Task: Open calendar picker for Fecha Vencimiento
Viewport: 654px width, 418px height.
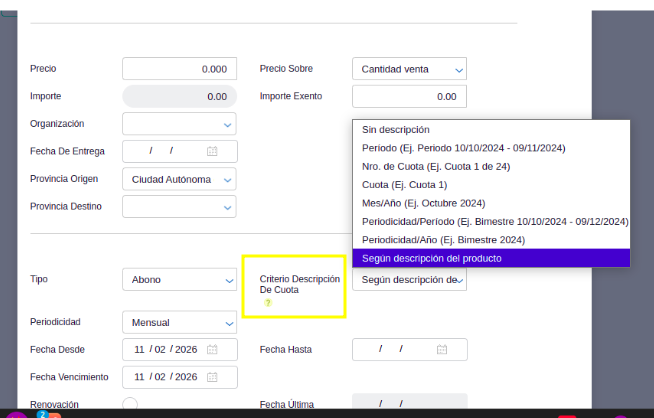Action: [x=212, y=377]
